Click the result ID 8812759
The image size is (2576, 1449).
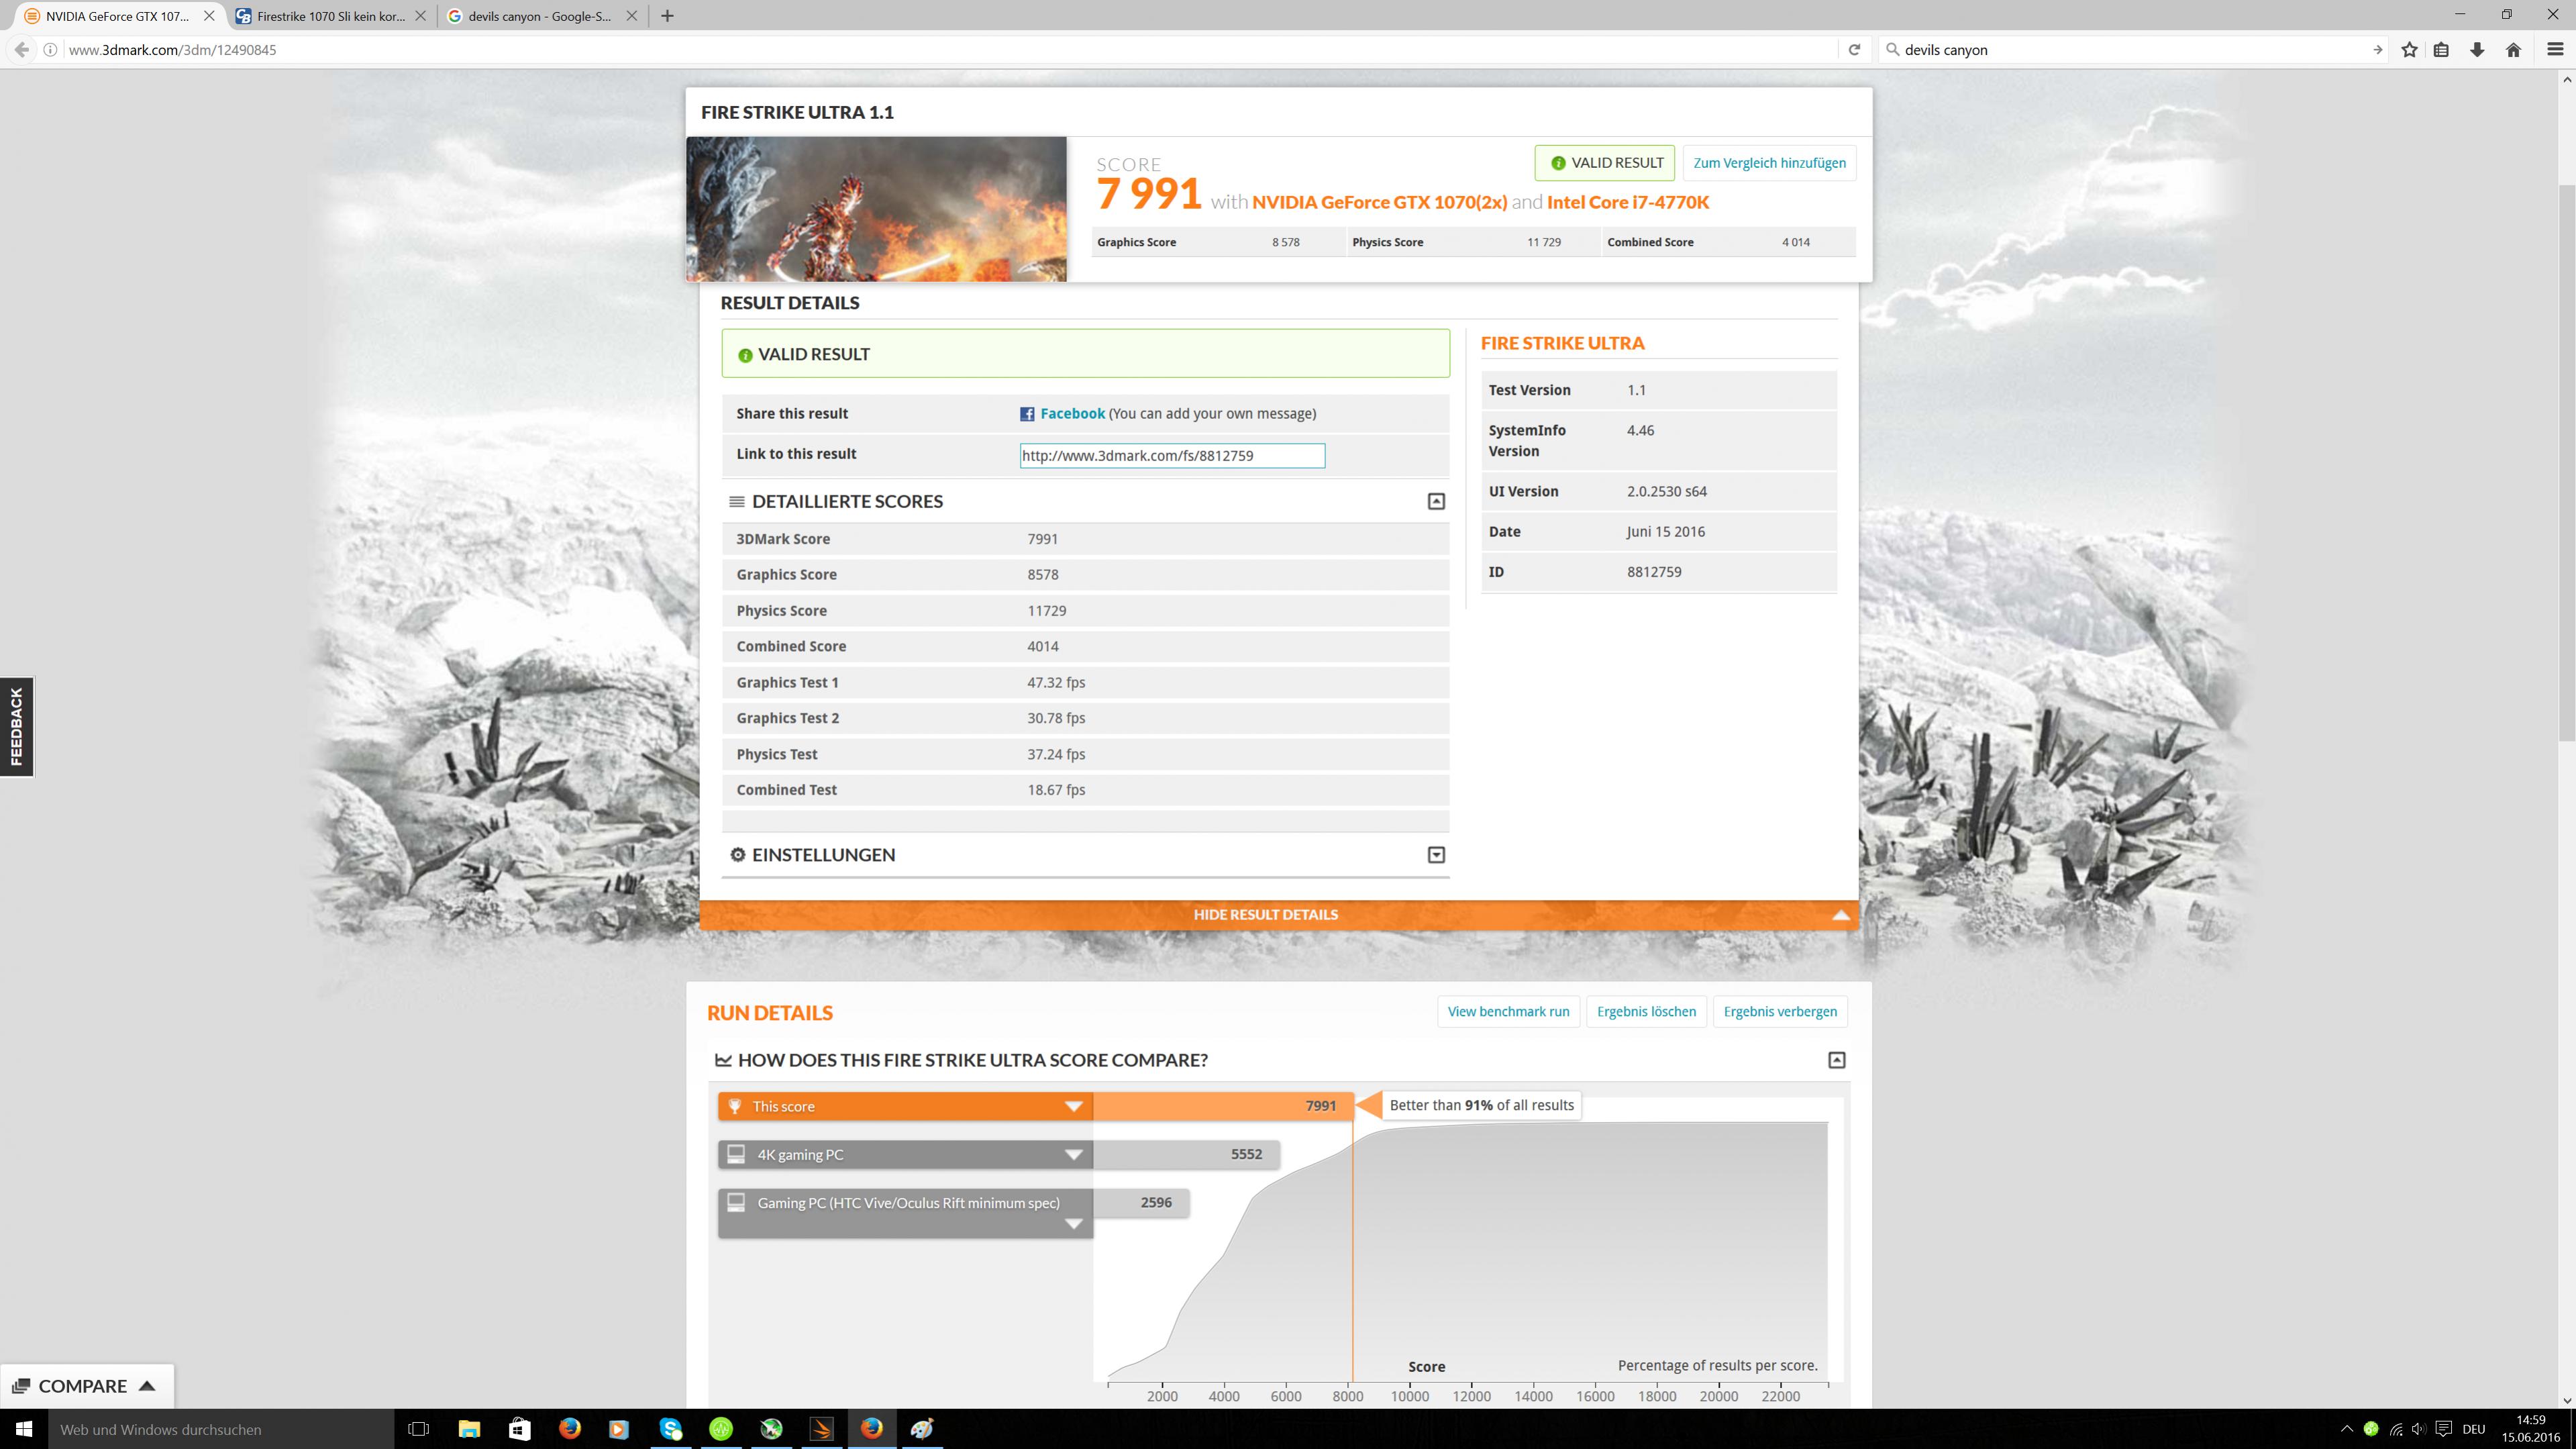[x=1654, y=572]
